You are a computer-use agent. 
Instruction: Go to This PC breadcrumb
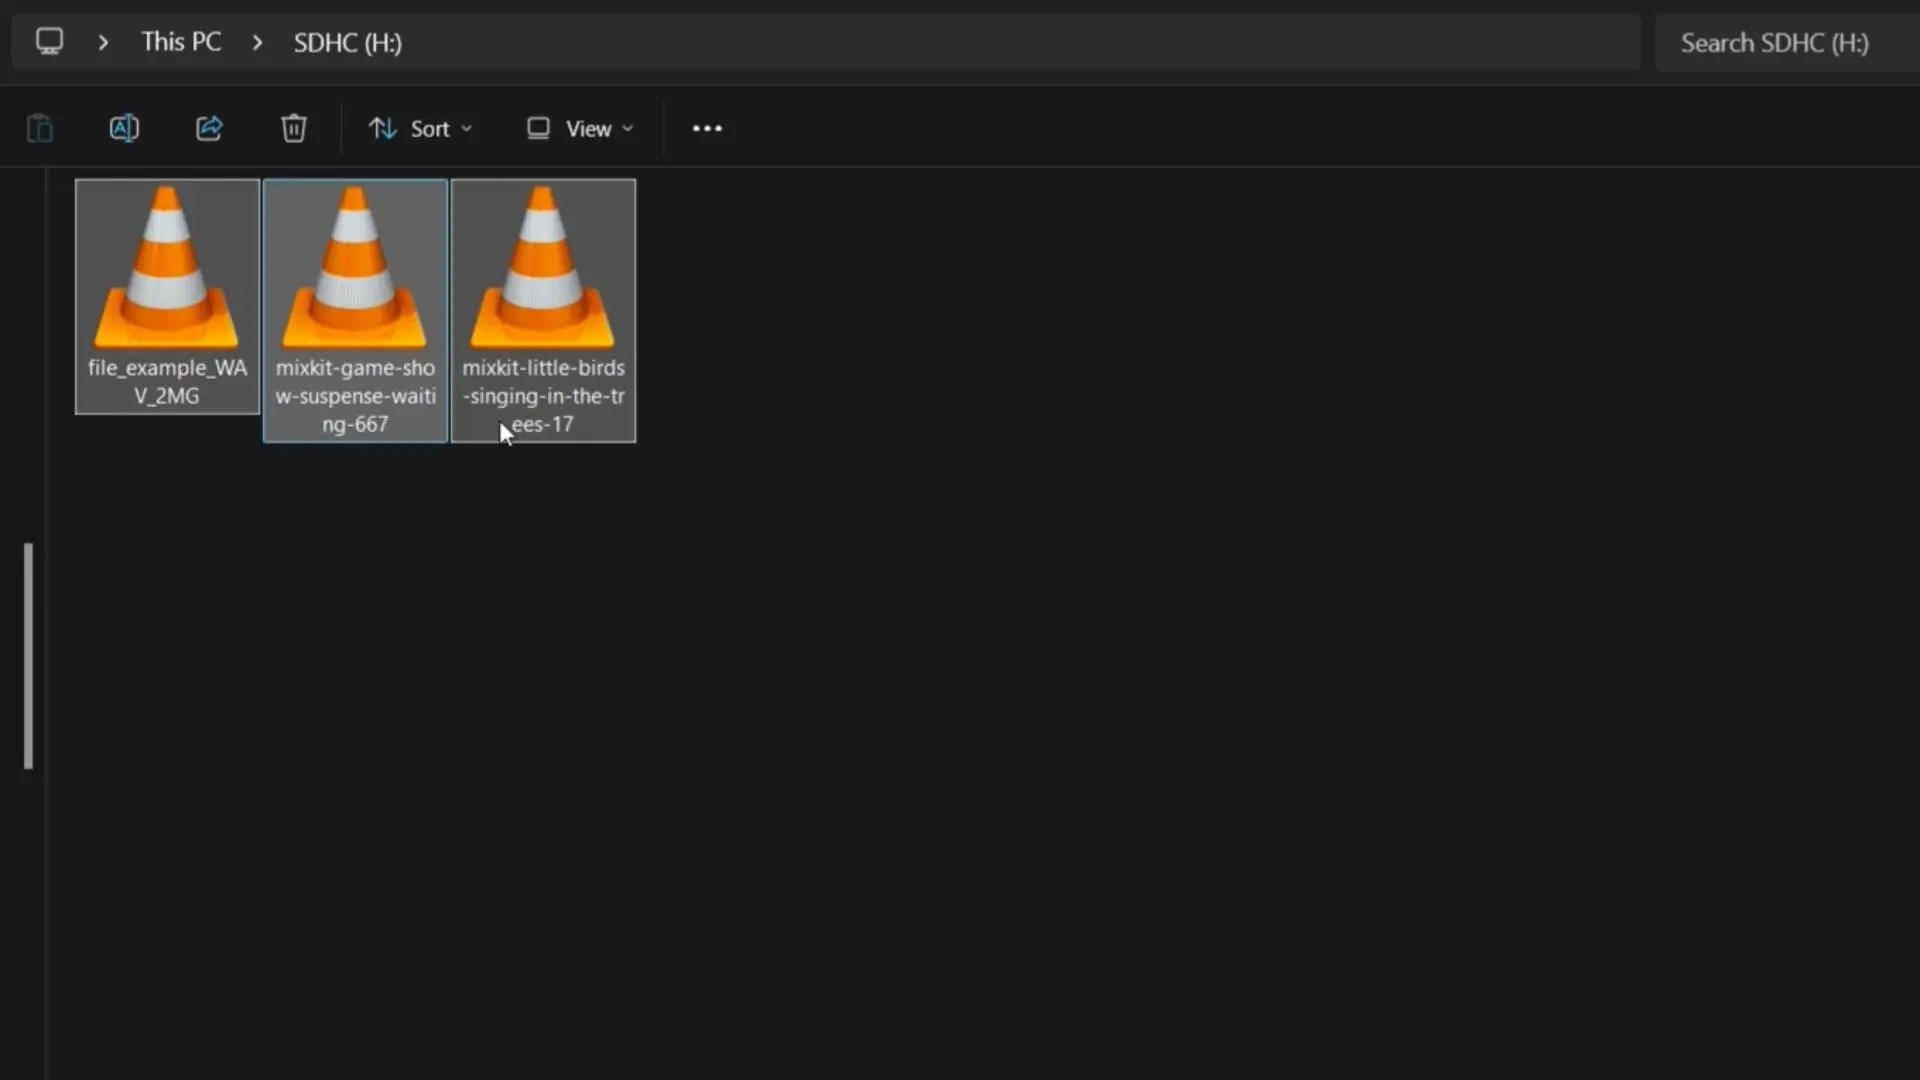pos(181,42)
